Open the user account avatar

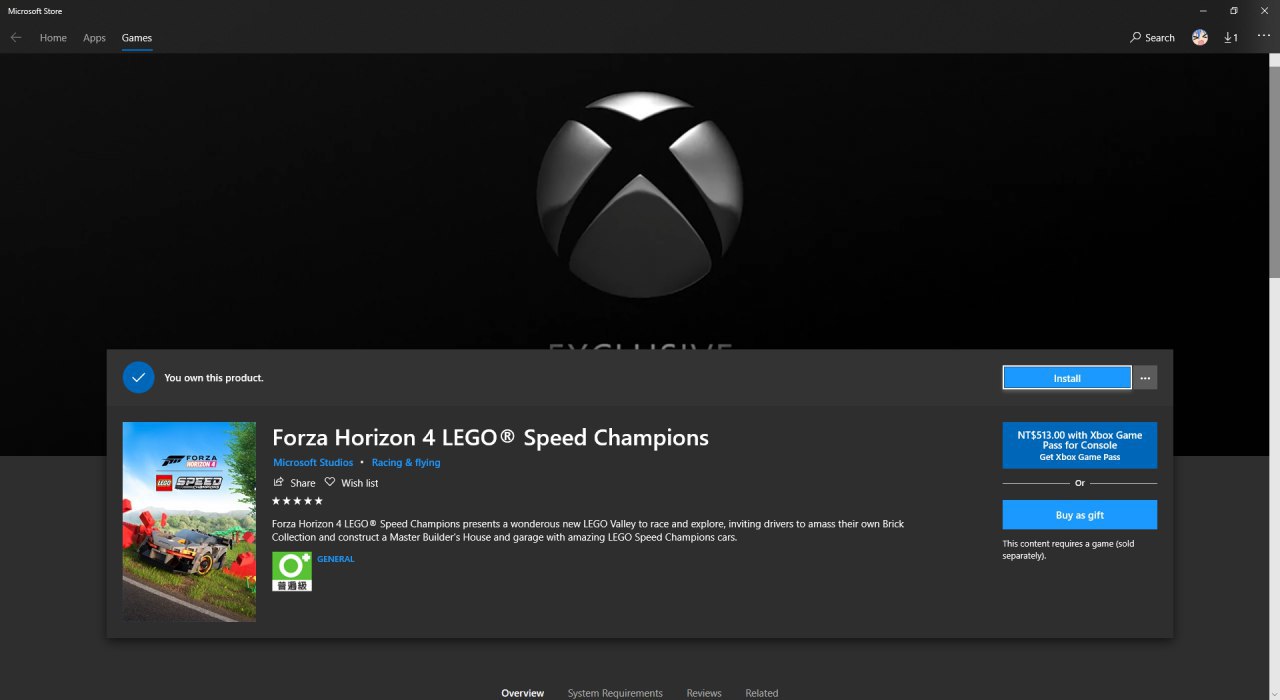click(1200, 37)
